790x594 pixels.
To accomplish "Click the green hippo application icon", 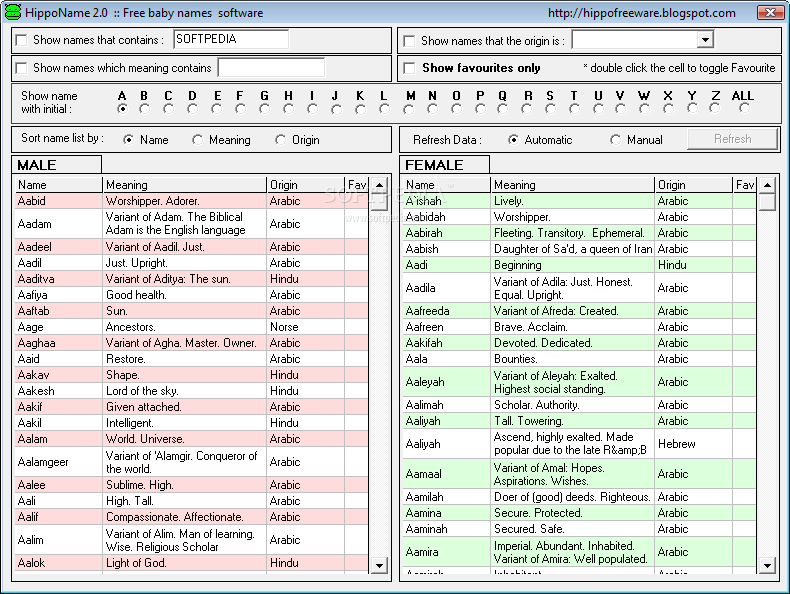I will point(12,12).
